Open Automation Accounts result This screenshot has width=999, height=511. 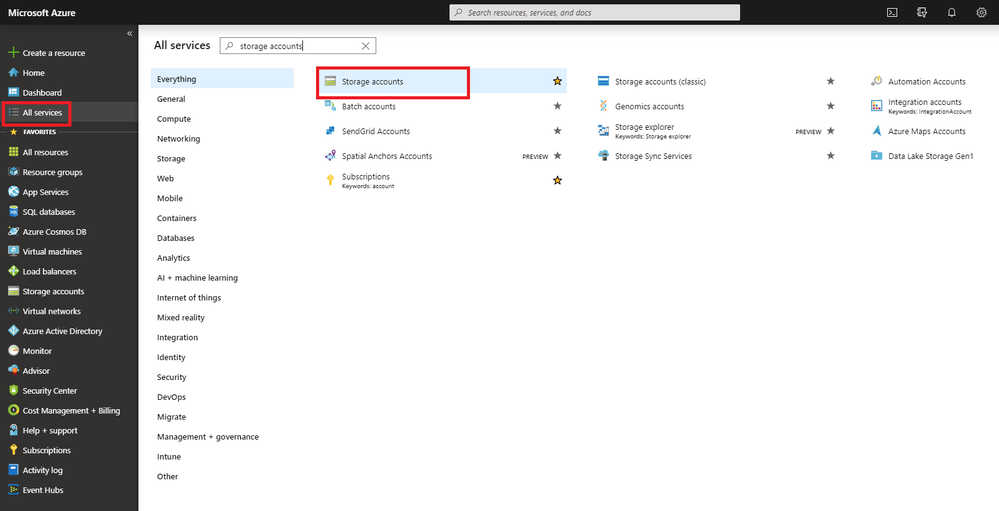[x=927, y=82]
